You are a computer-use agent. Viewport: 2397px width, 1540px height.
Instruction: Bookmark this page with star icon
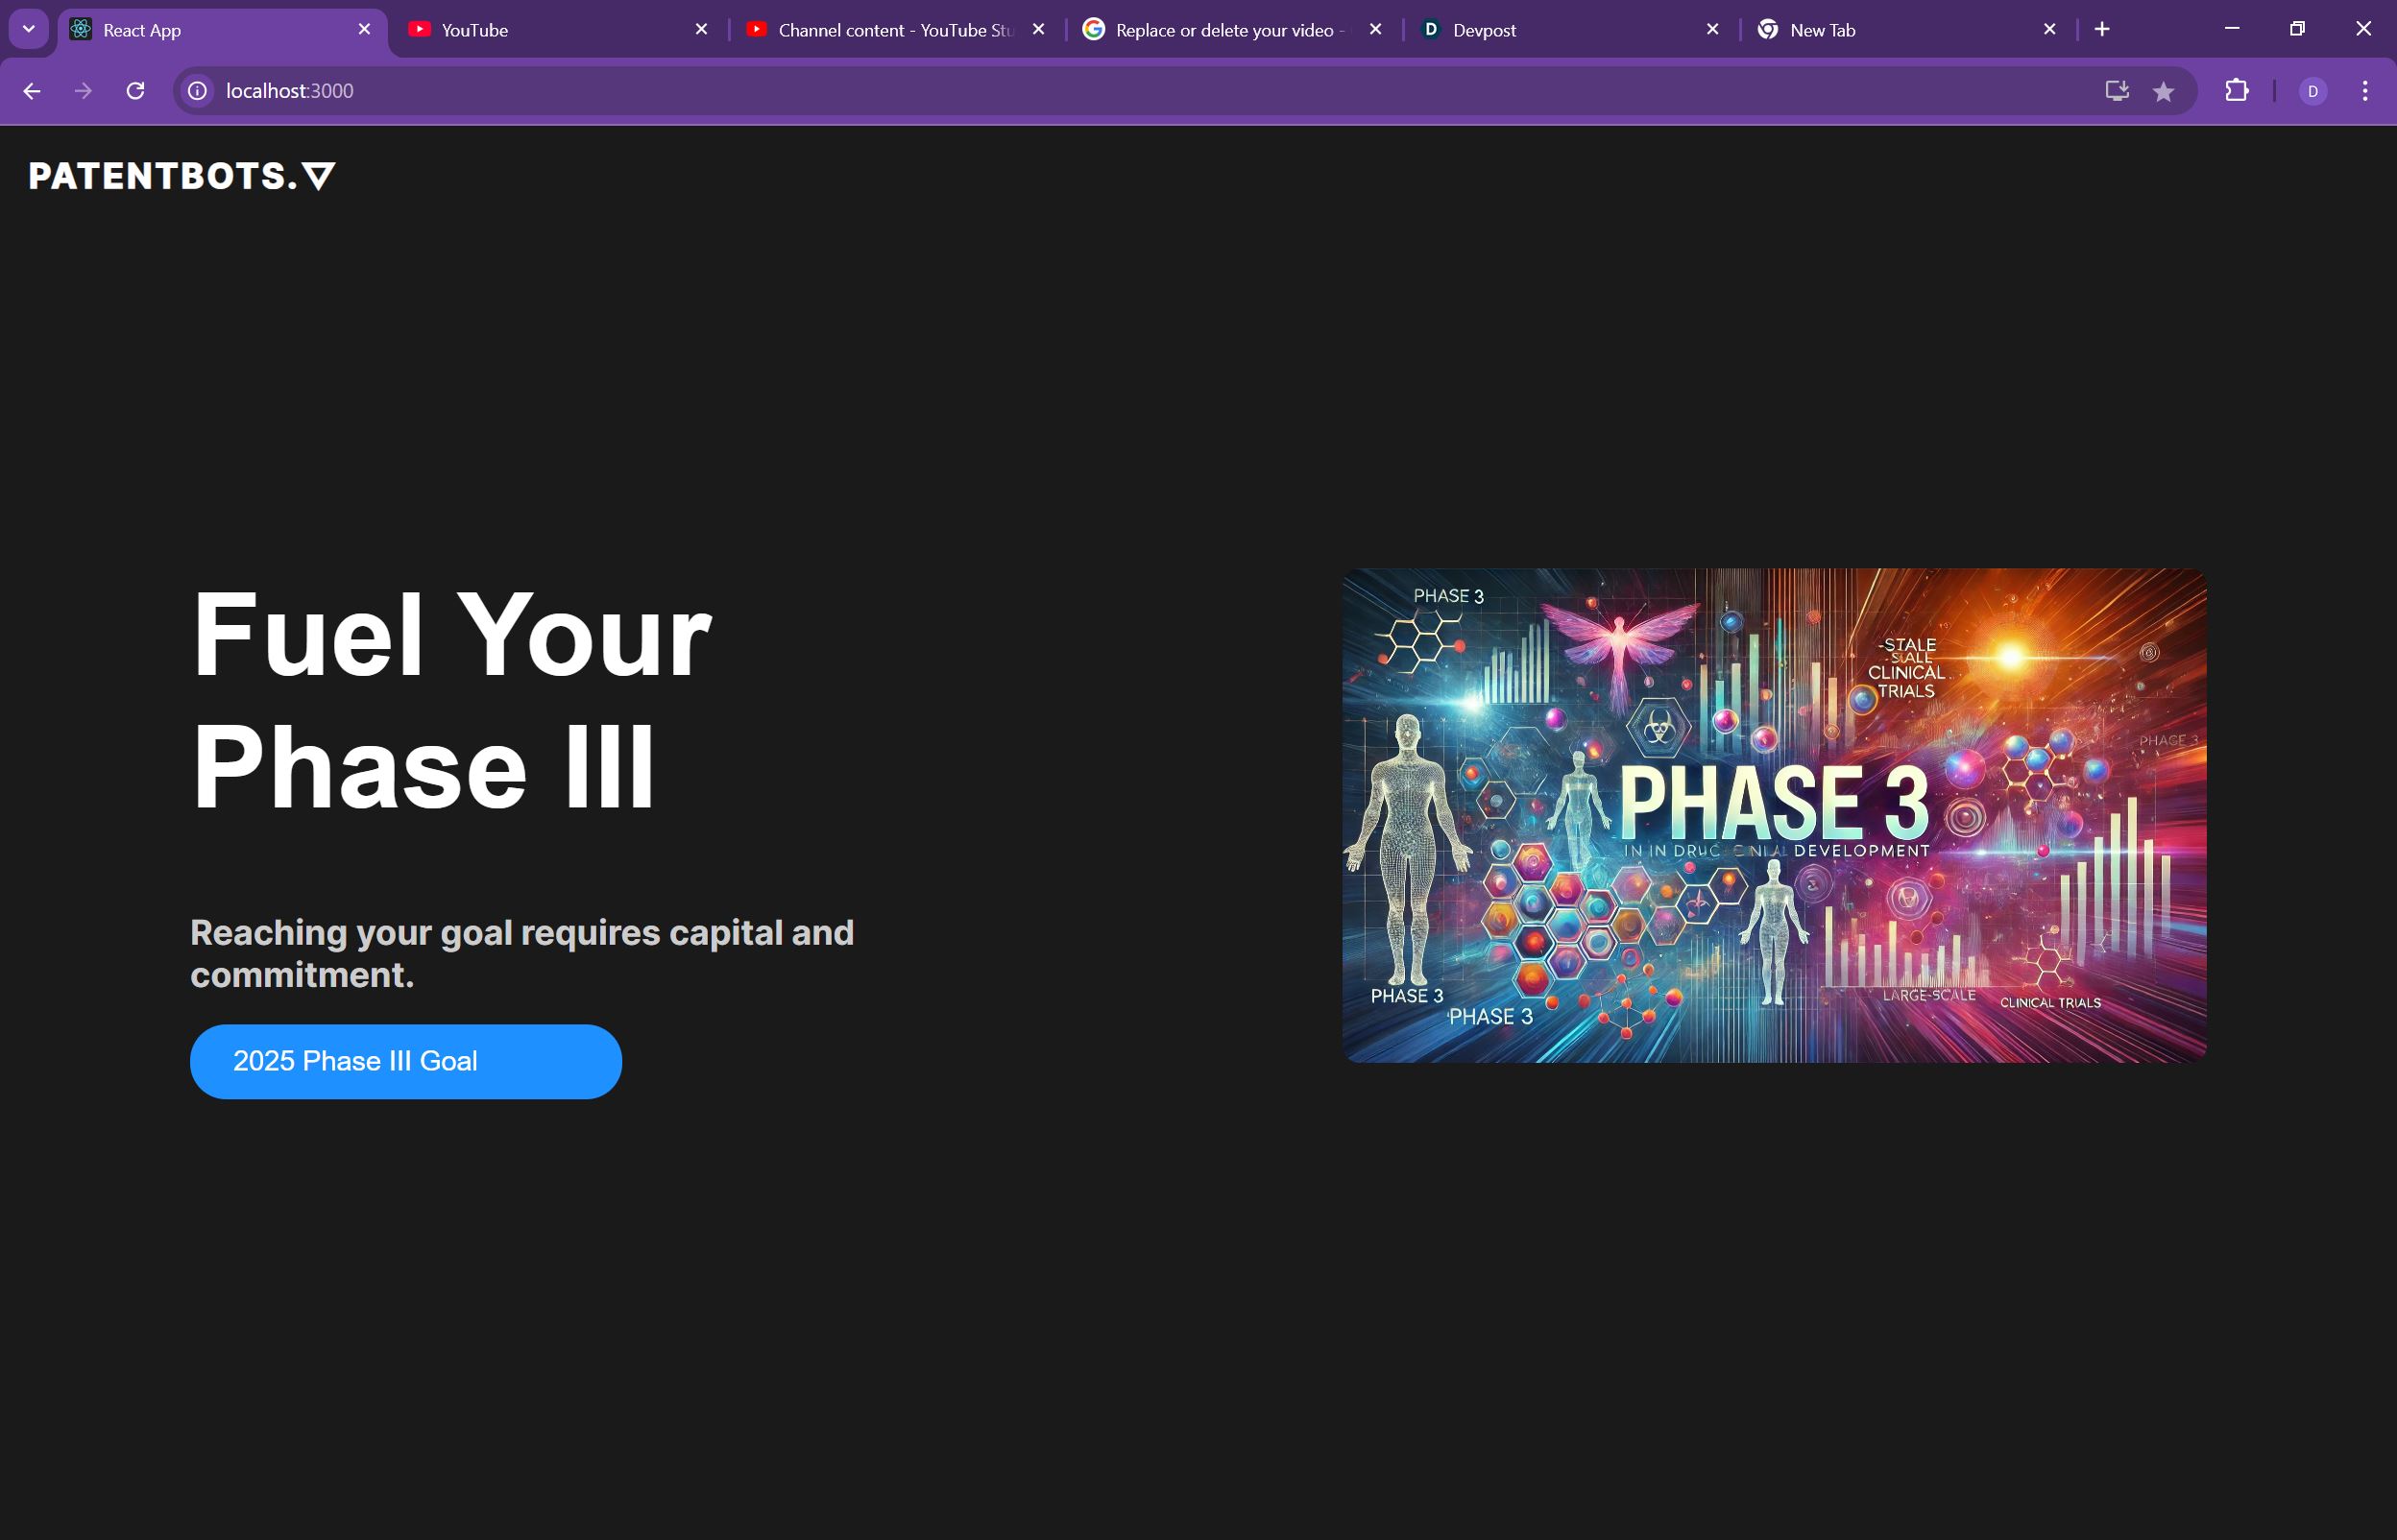2163,92
